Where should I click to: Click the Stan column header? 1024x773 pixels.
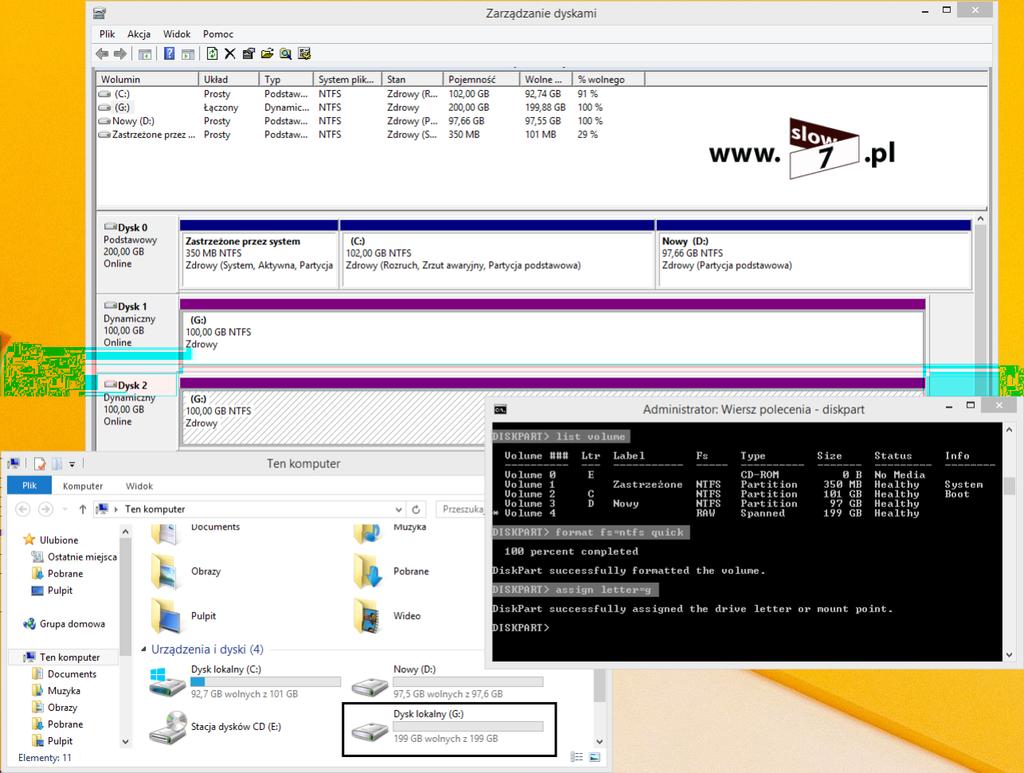412,79
